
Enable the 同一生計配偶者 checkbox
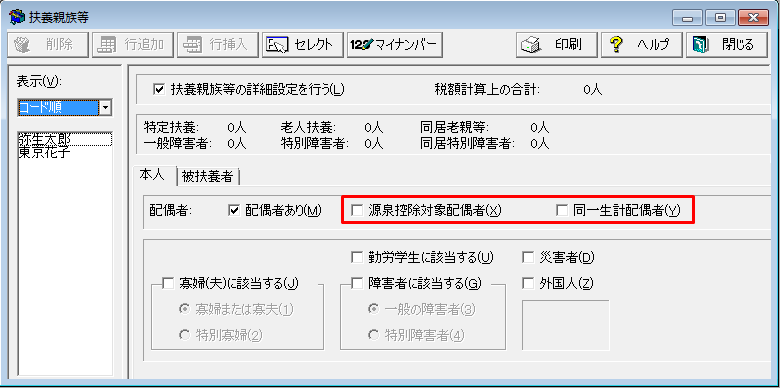coord(562,210)
